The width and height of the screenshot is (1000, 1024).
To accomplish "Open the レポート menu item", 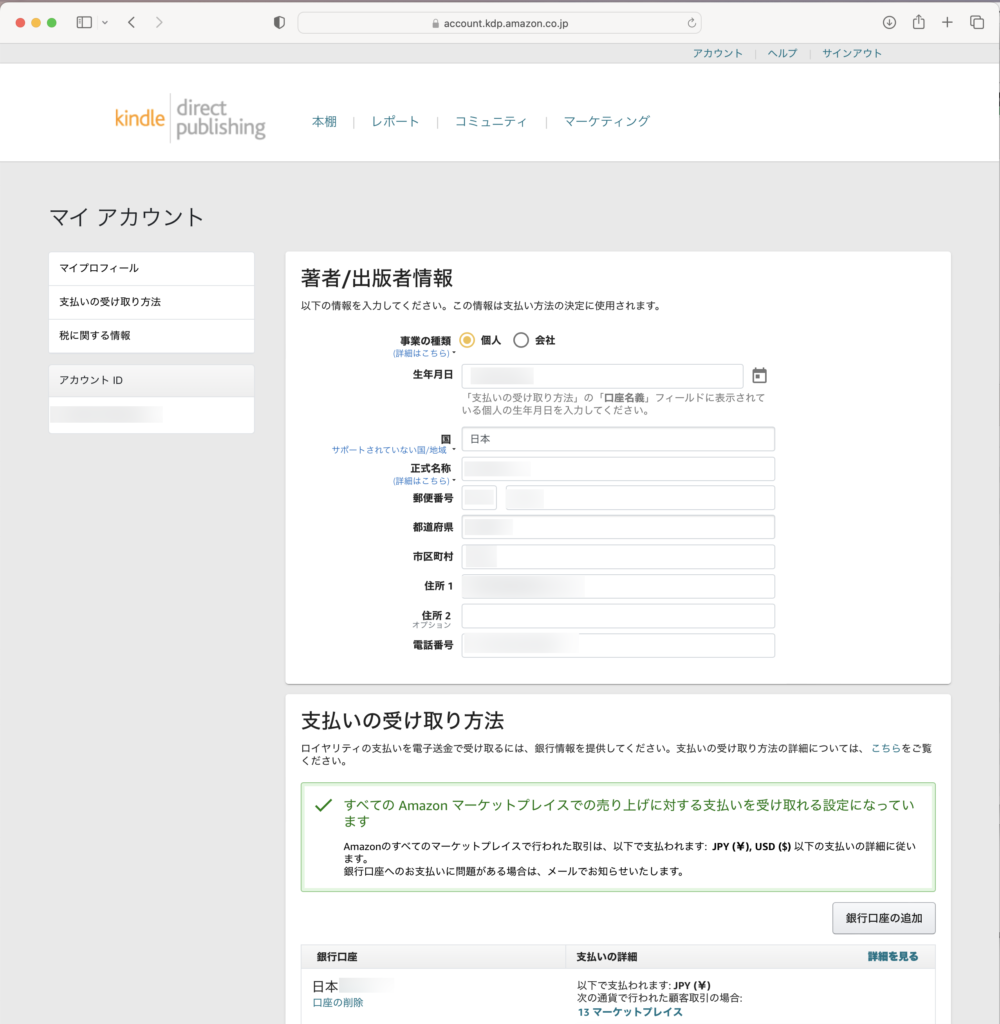I will 395,121.
